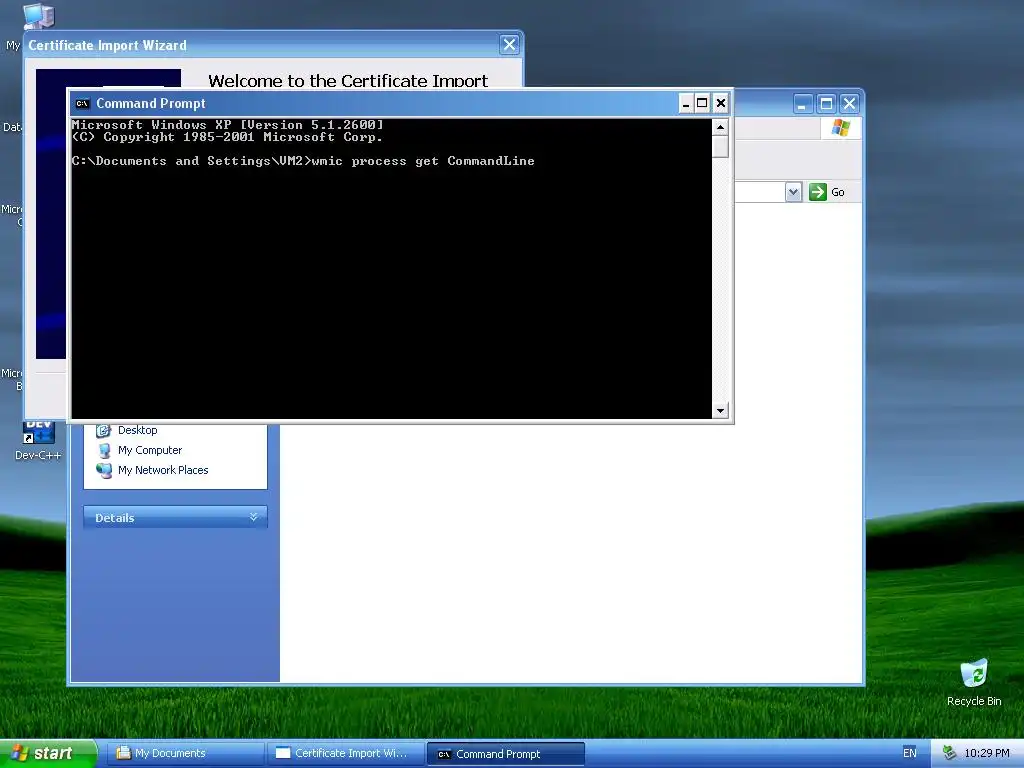Click the Details panel header
1024x768 pixels.
(175, 517)
